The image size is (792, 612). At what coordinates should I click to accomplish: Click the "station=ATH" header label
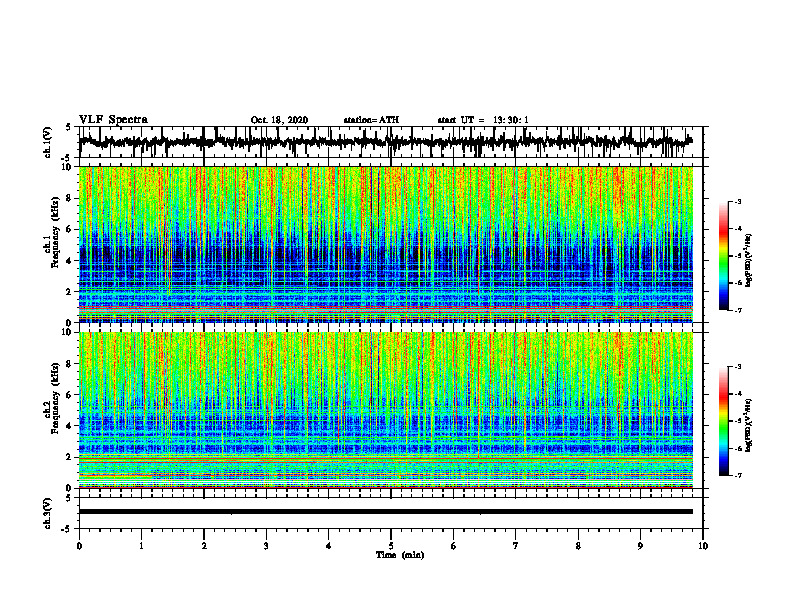(x=371, y=120)
